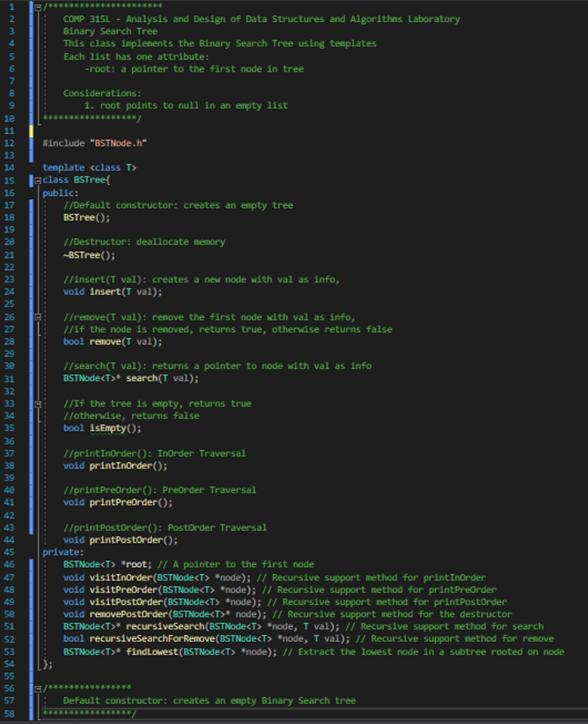
Task: Click the closing '};' of the class
Action: (48, 664)
